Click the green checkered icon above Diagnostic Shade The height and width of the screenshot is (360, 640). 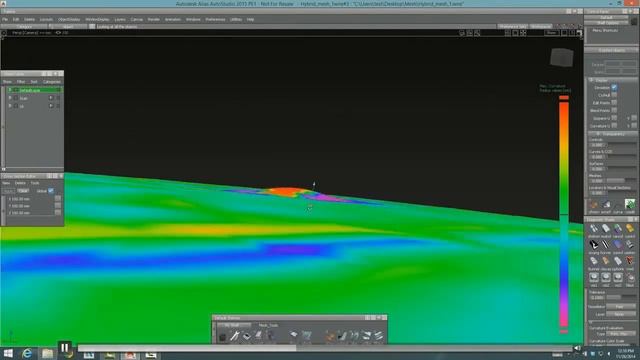[630, 204]
